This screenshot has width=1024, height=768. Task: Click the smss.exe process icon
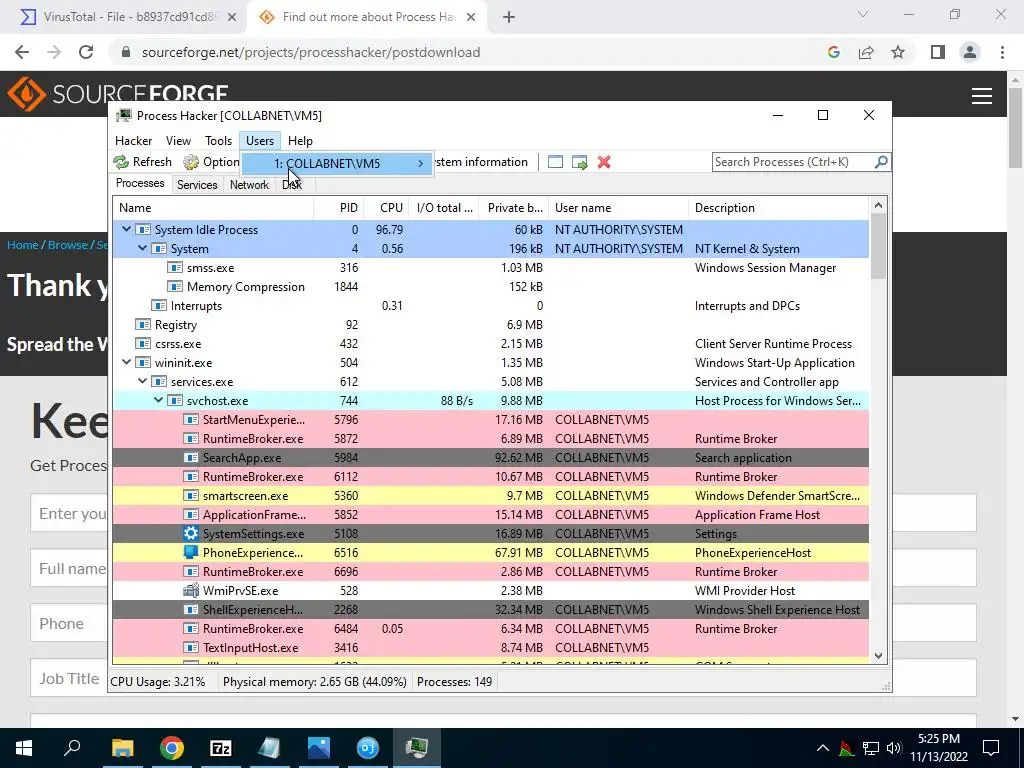pos(174,268)
